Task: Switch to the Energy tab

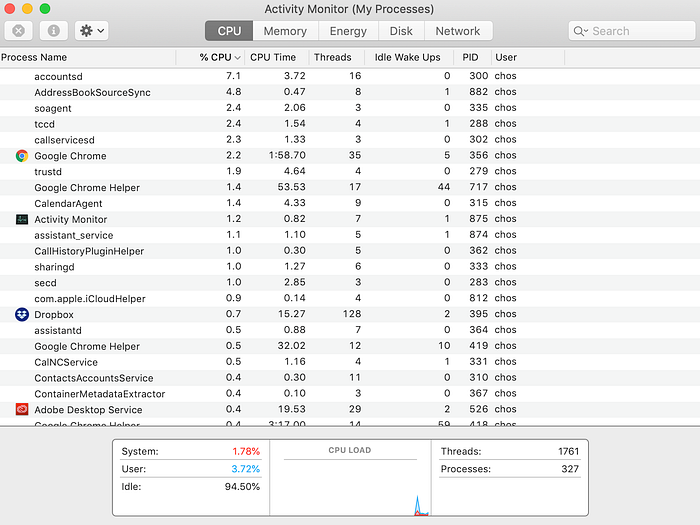Action: tap(348, 31)
